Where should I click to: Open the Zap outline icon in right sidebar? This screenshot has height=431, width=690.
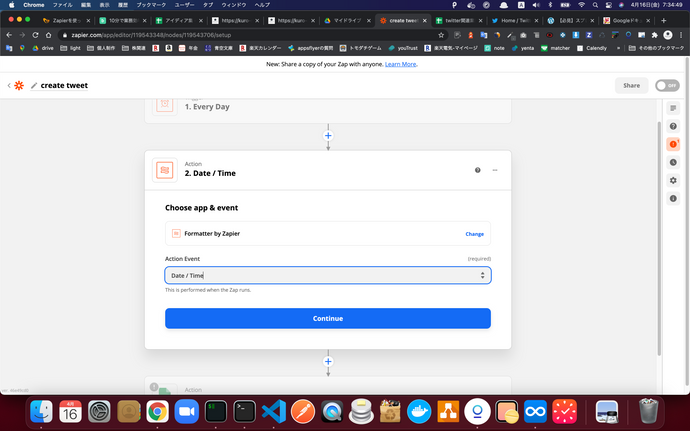[673, 108]
